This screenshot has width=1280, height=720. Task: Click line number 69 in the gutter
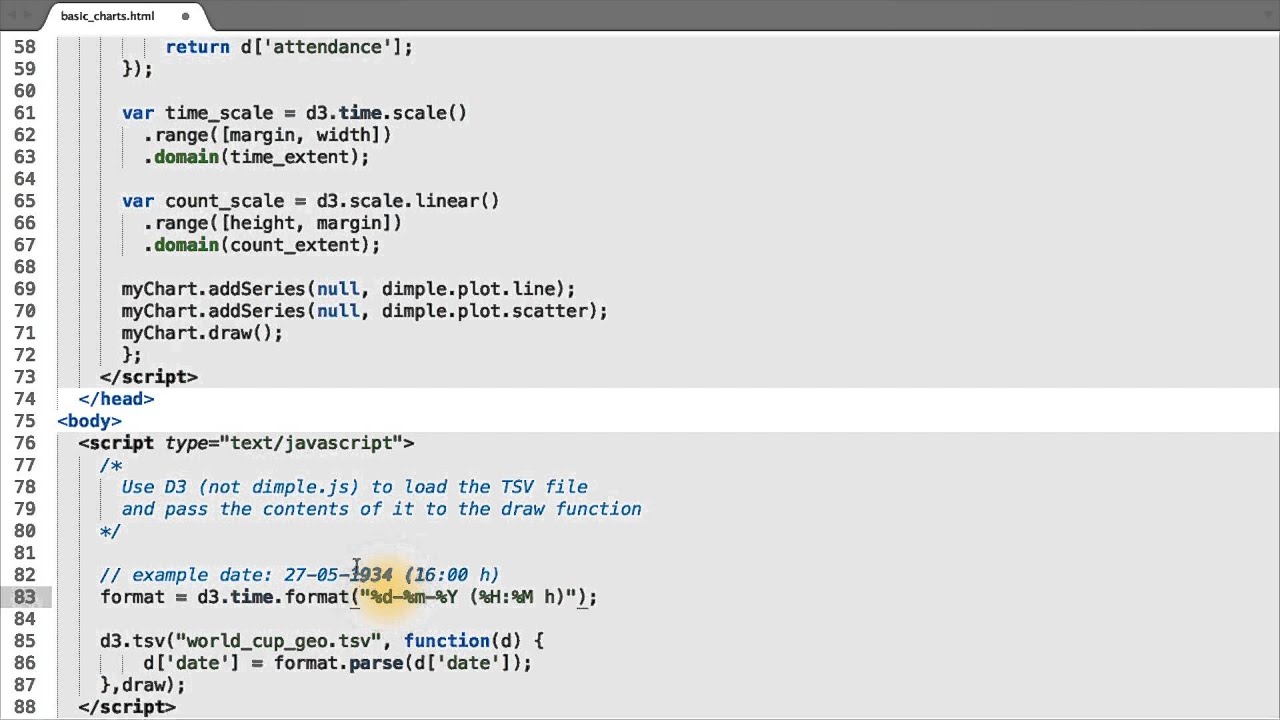(x=25, y=289)
